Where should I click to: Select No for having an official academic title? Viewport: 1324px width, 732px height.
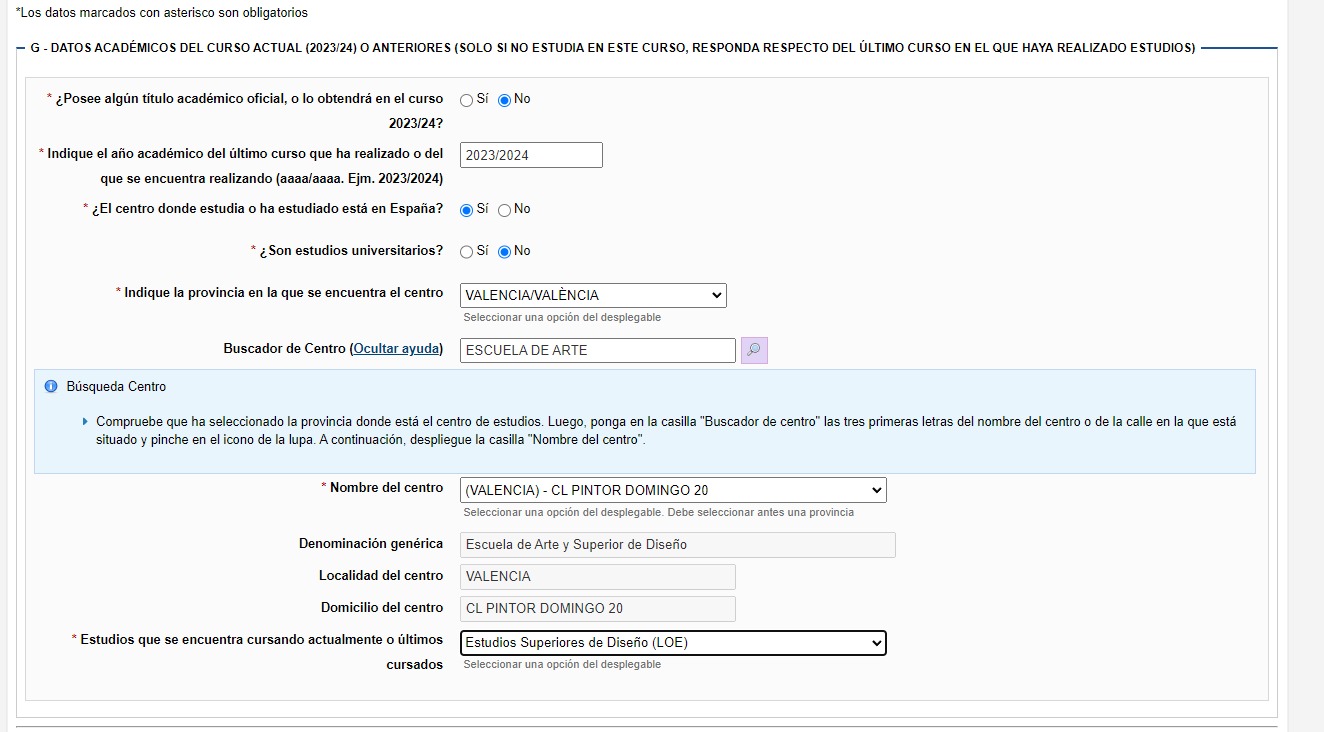(504, 100)
